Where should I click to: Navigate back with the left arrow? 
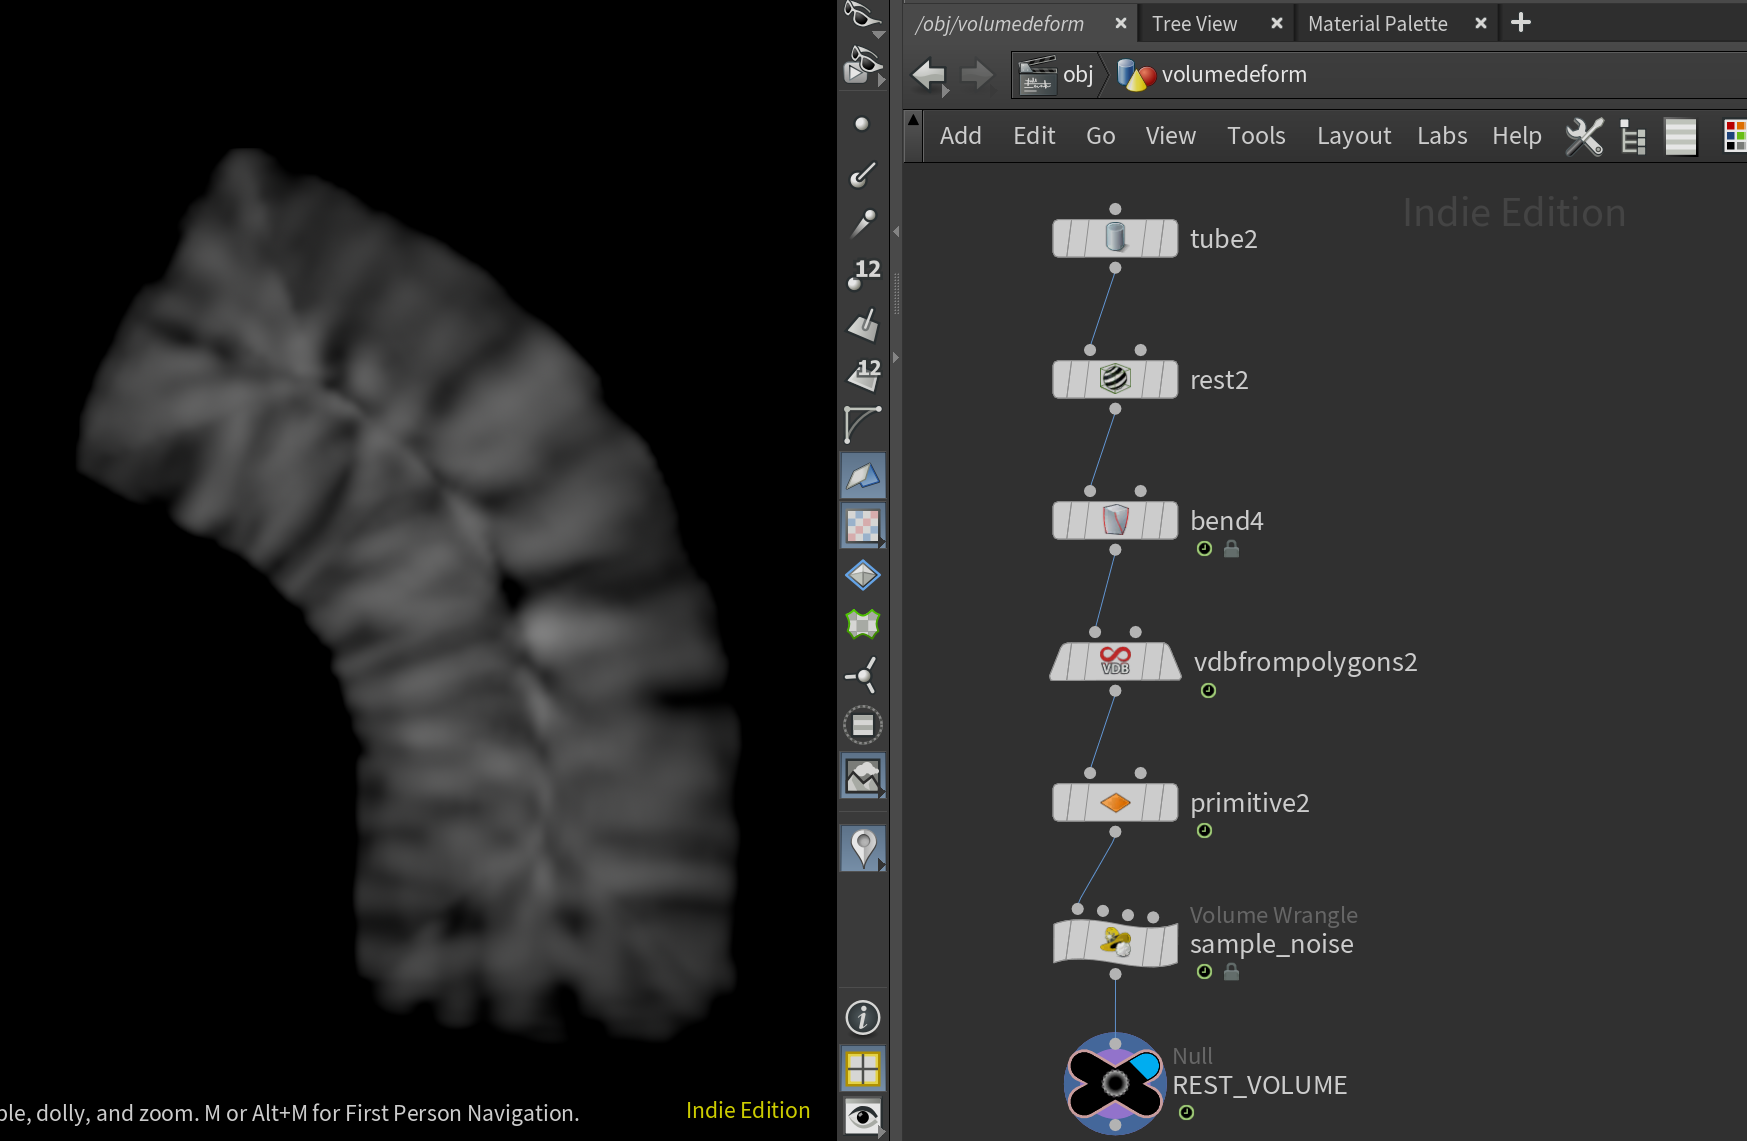pos(928,75)
